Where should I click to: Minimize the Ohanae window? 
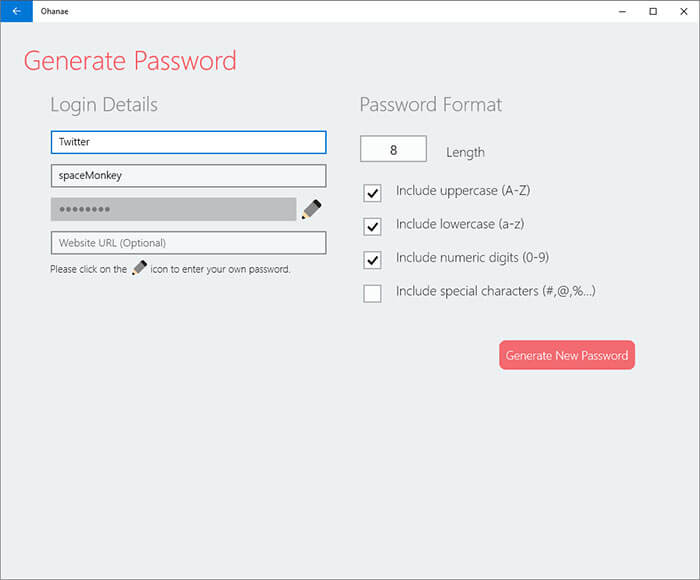coord(622,12)
